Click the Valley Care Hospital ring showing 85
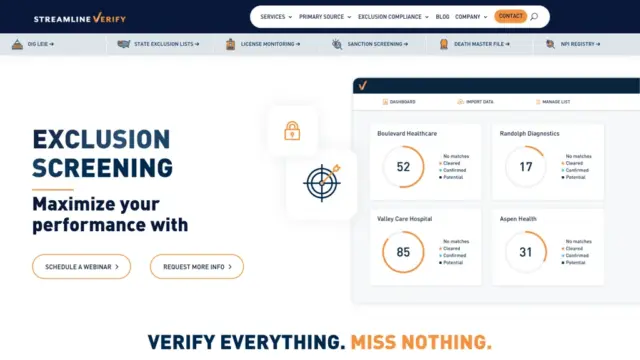 tap(403, 252)
